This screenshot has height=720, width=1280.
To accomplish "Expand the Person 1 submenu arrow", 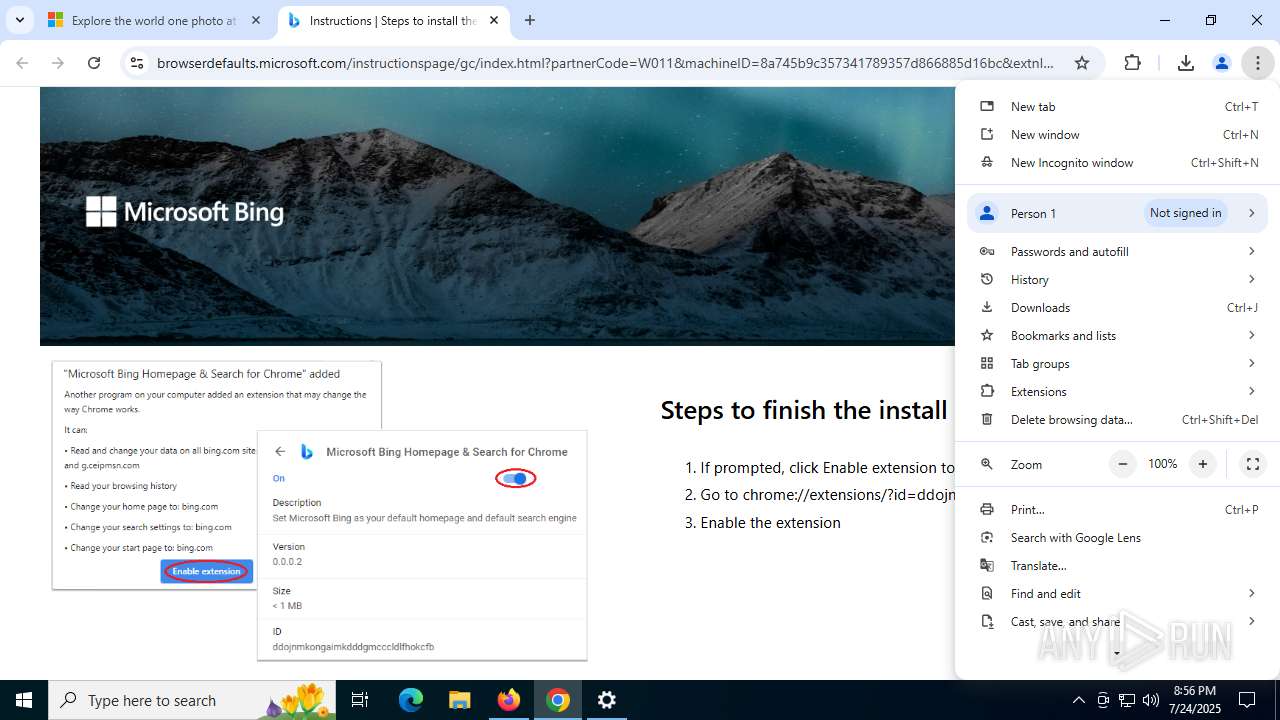I will pyautogui.click(x=1251, y=213).
